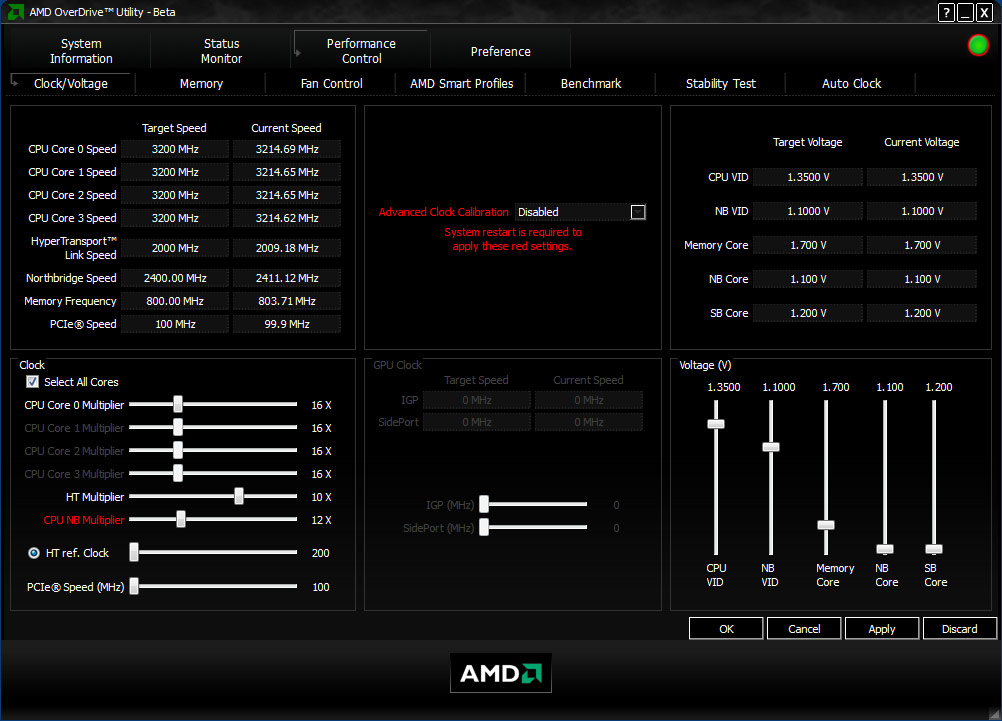1002x721 pixels.
Task: Open the help question mark button
Action: [946, 12]
